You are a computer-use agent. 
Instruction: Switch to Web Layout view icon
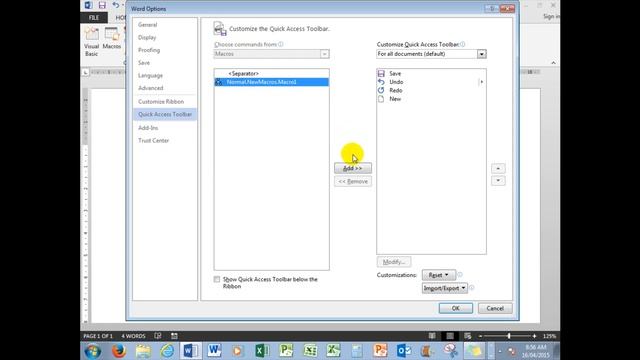[468, 336]
